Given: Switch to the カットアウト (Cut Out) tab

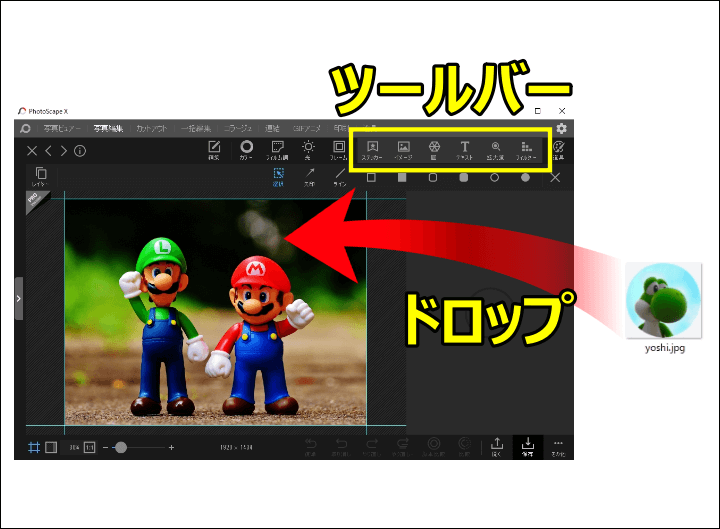Looking at the screenshot, I should tap(152, 129).
